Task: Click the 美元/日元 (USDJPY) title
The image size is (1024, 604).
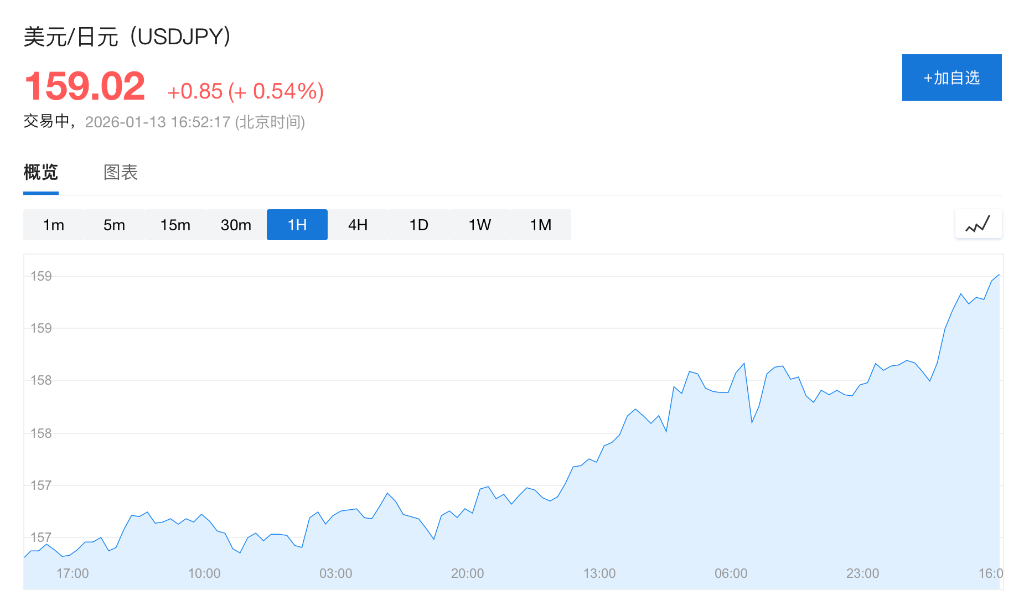Action: click(128, 37)
